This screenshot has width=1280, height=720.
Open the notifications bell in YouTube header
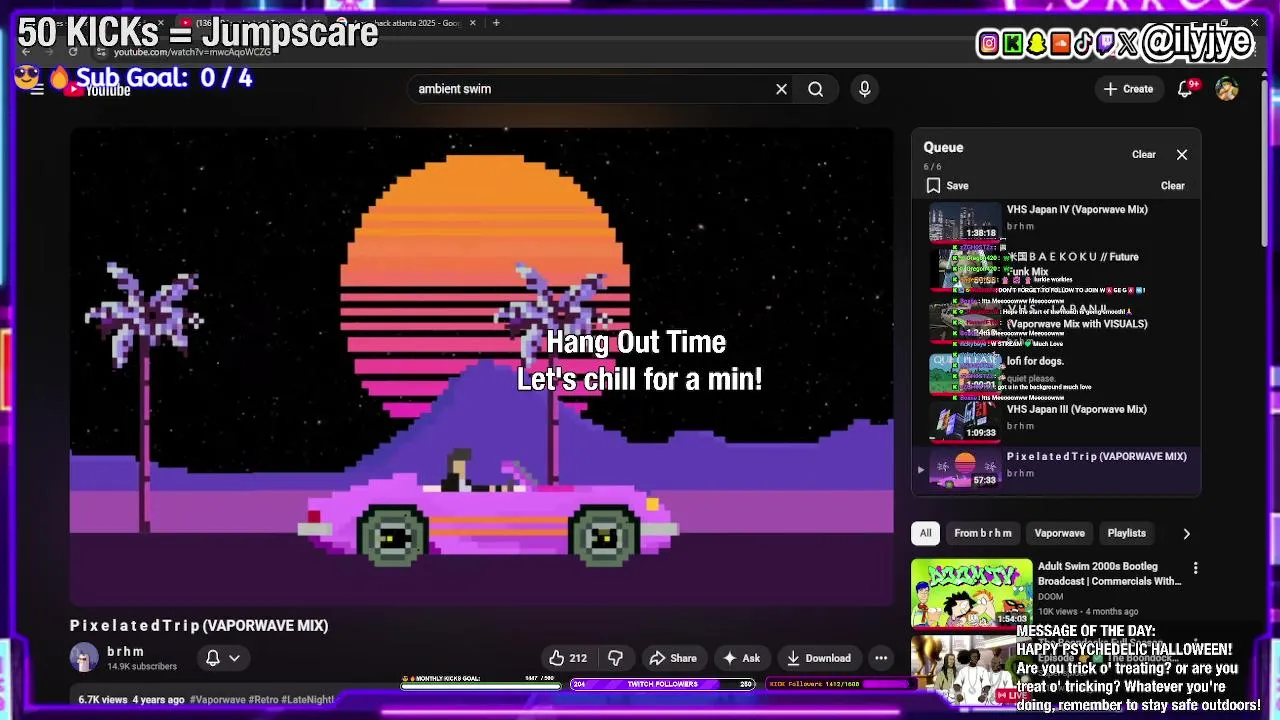coord(1185,89)
